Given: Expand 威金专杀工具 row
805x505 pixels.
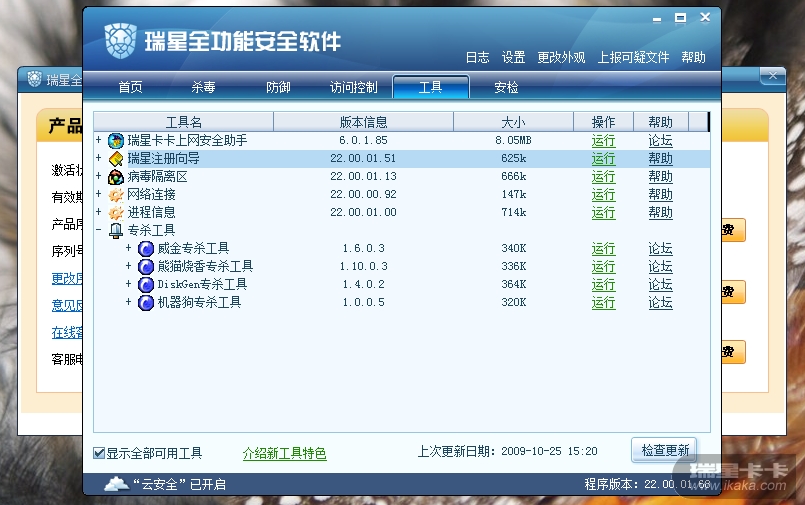Looking at the screenshot, I should point(128,247).
